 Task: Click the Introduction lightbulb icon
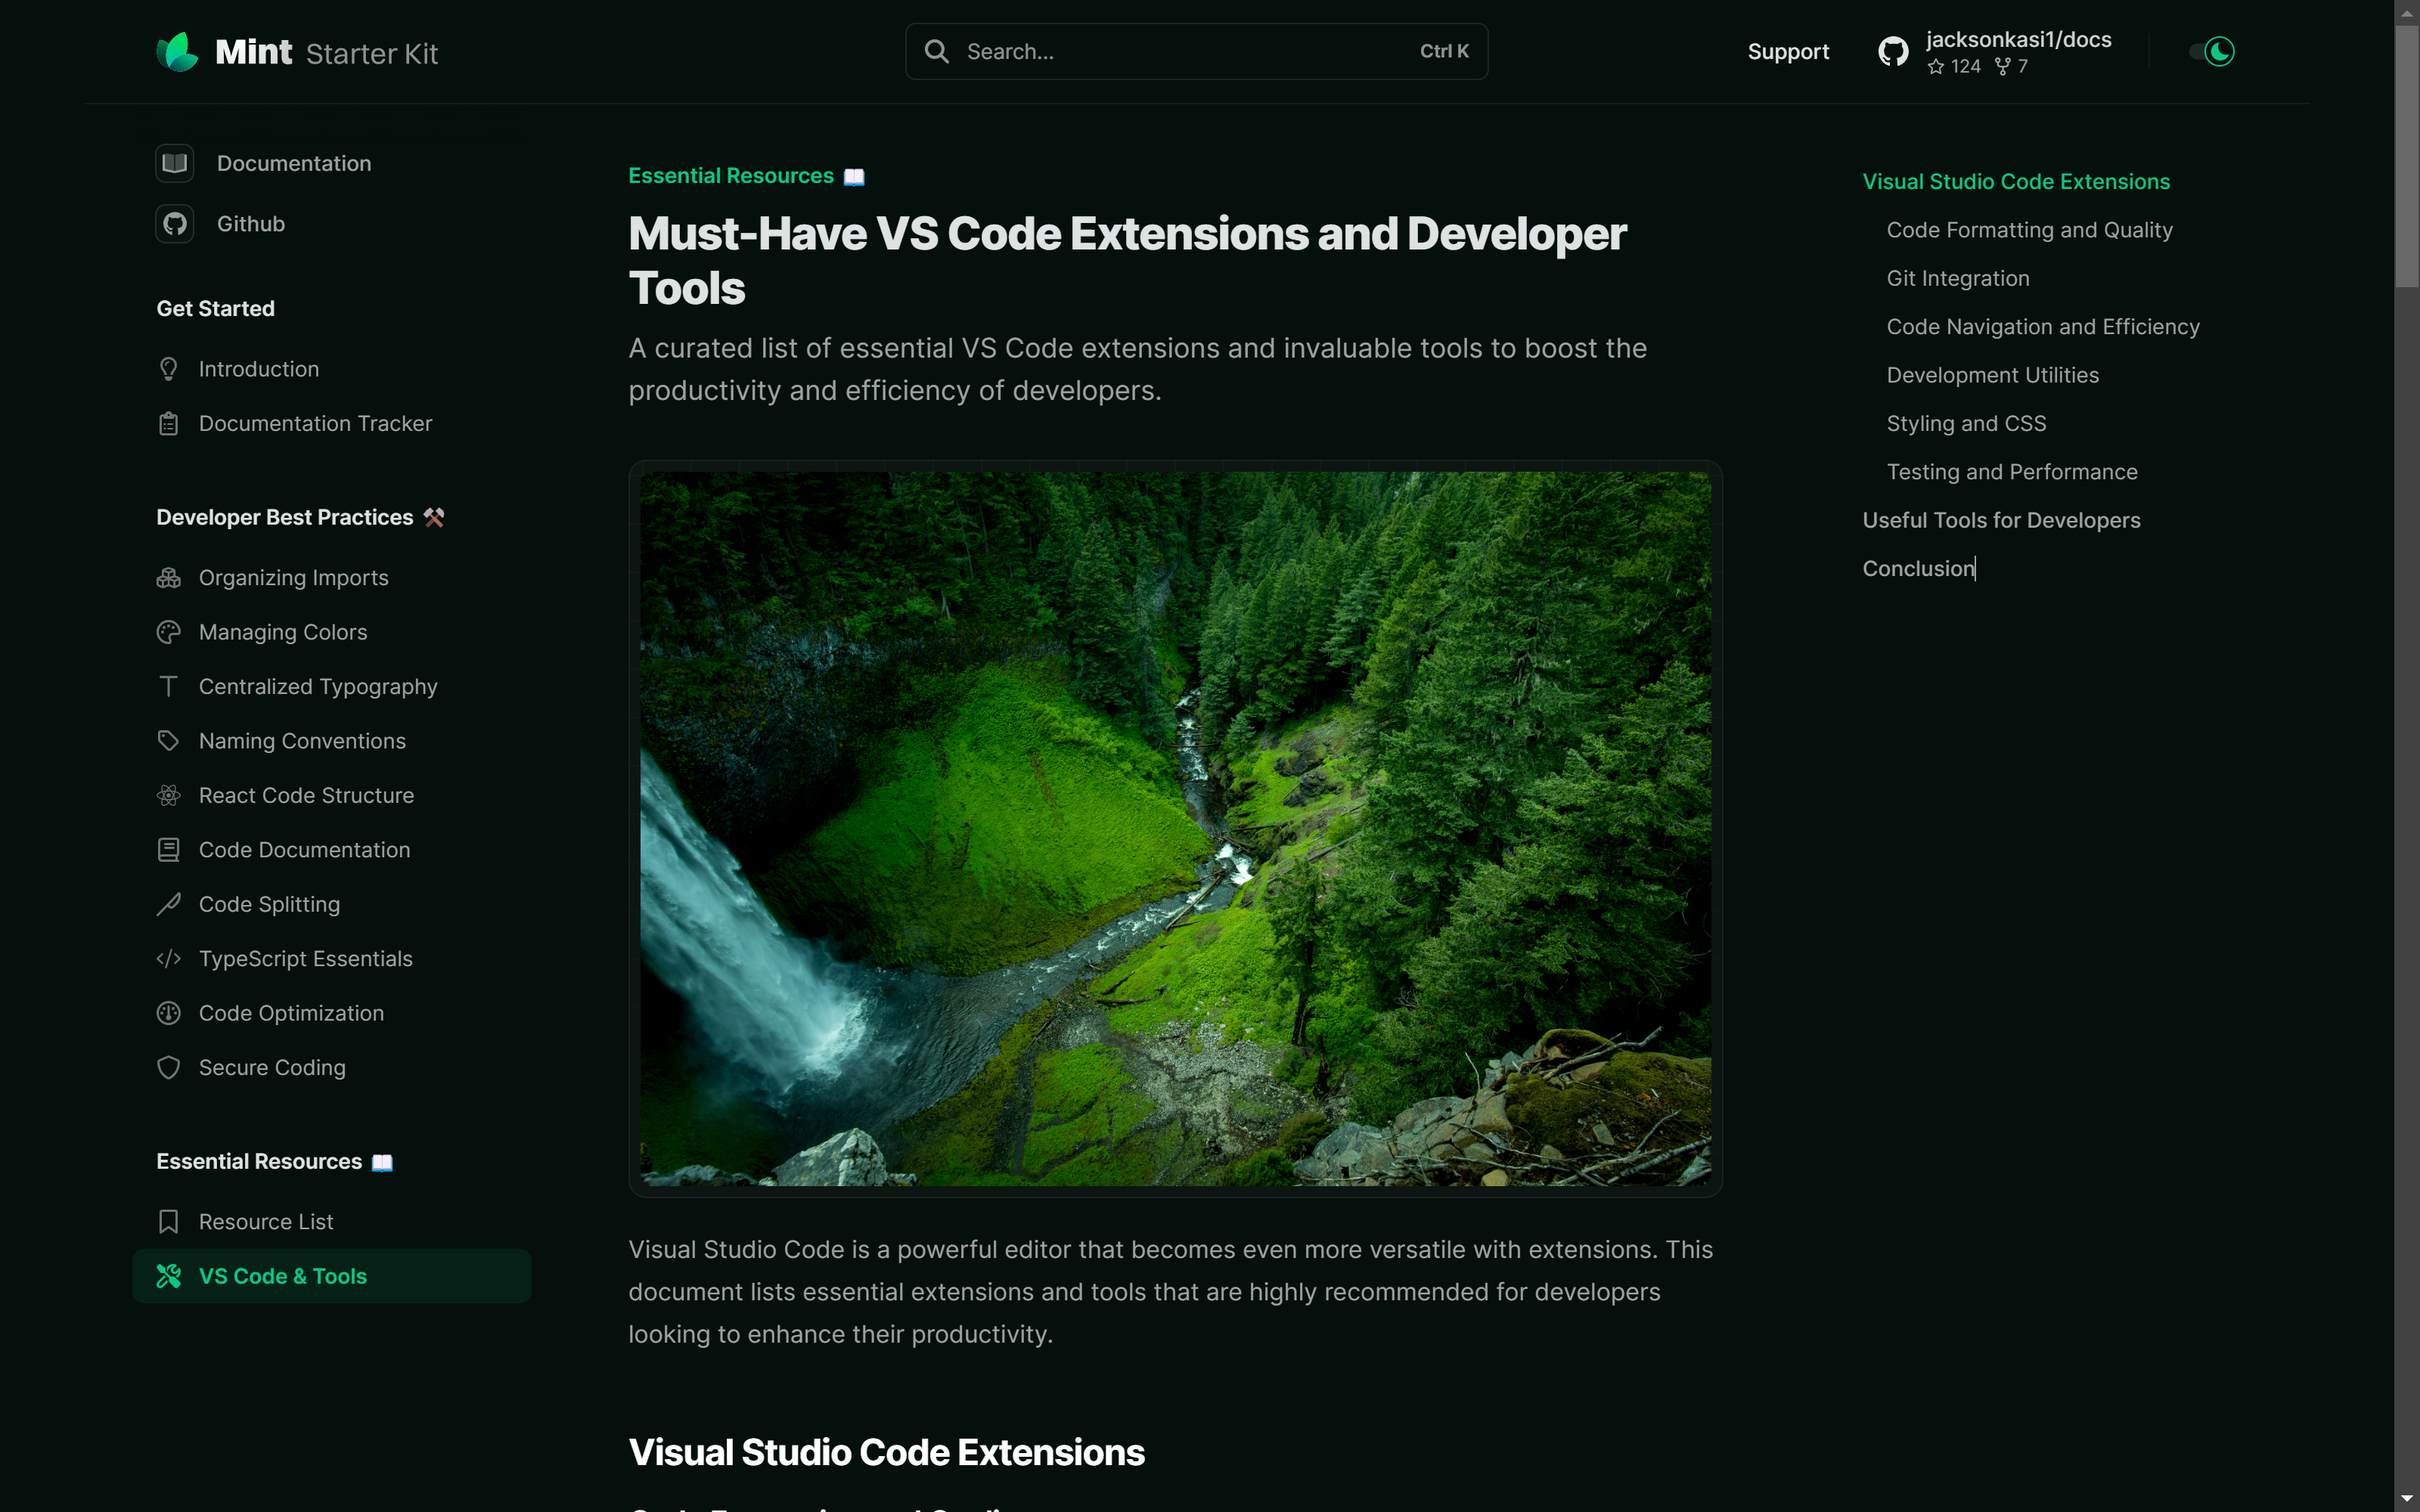tap(169, 369)
